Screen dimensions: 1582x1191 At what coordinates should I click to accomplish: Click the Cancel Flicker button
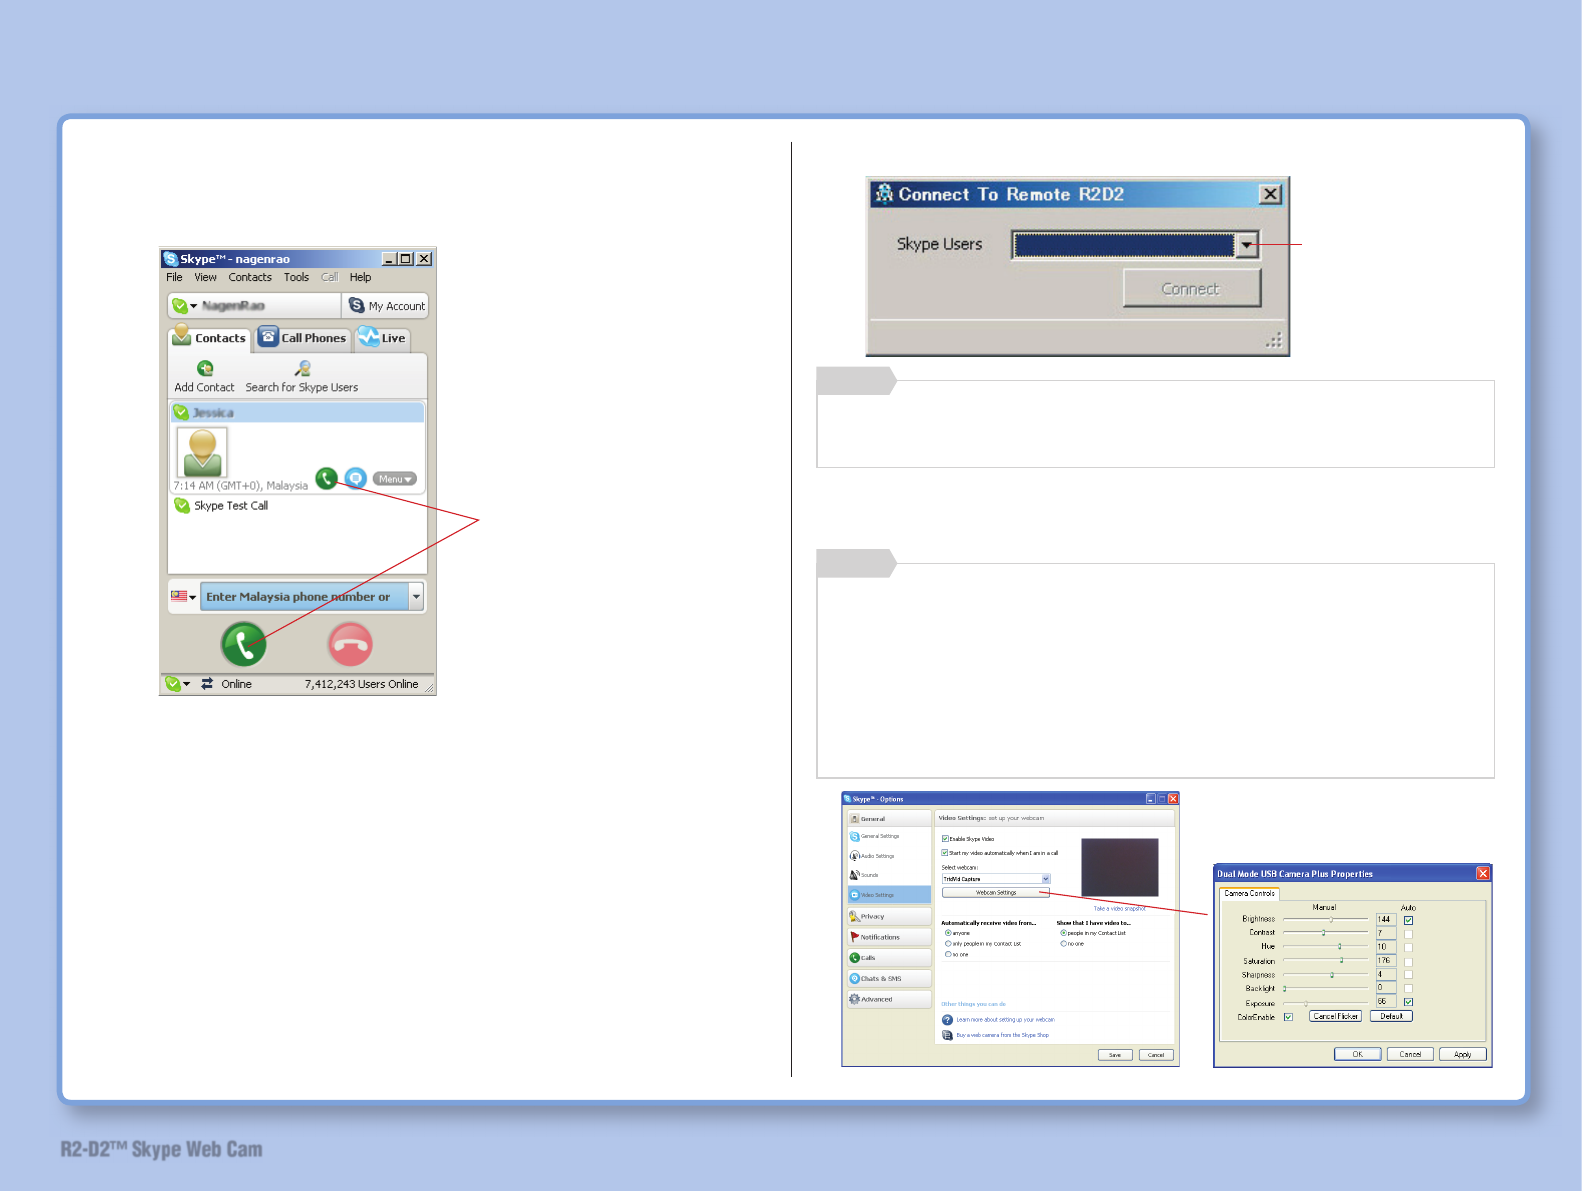[1336, 1016]
